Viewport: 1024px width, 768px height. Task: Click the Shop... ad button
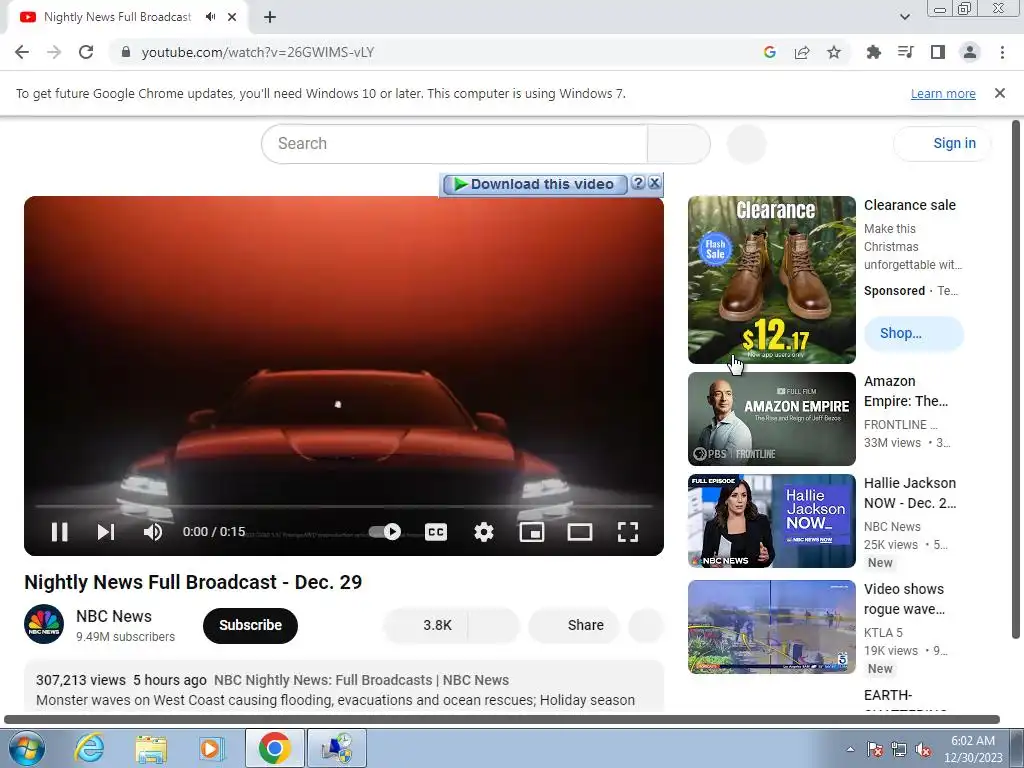click(x=913, y=333)
